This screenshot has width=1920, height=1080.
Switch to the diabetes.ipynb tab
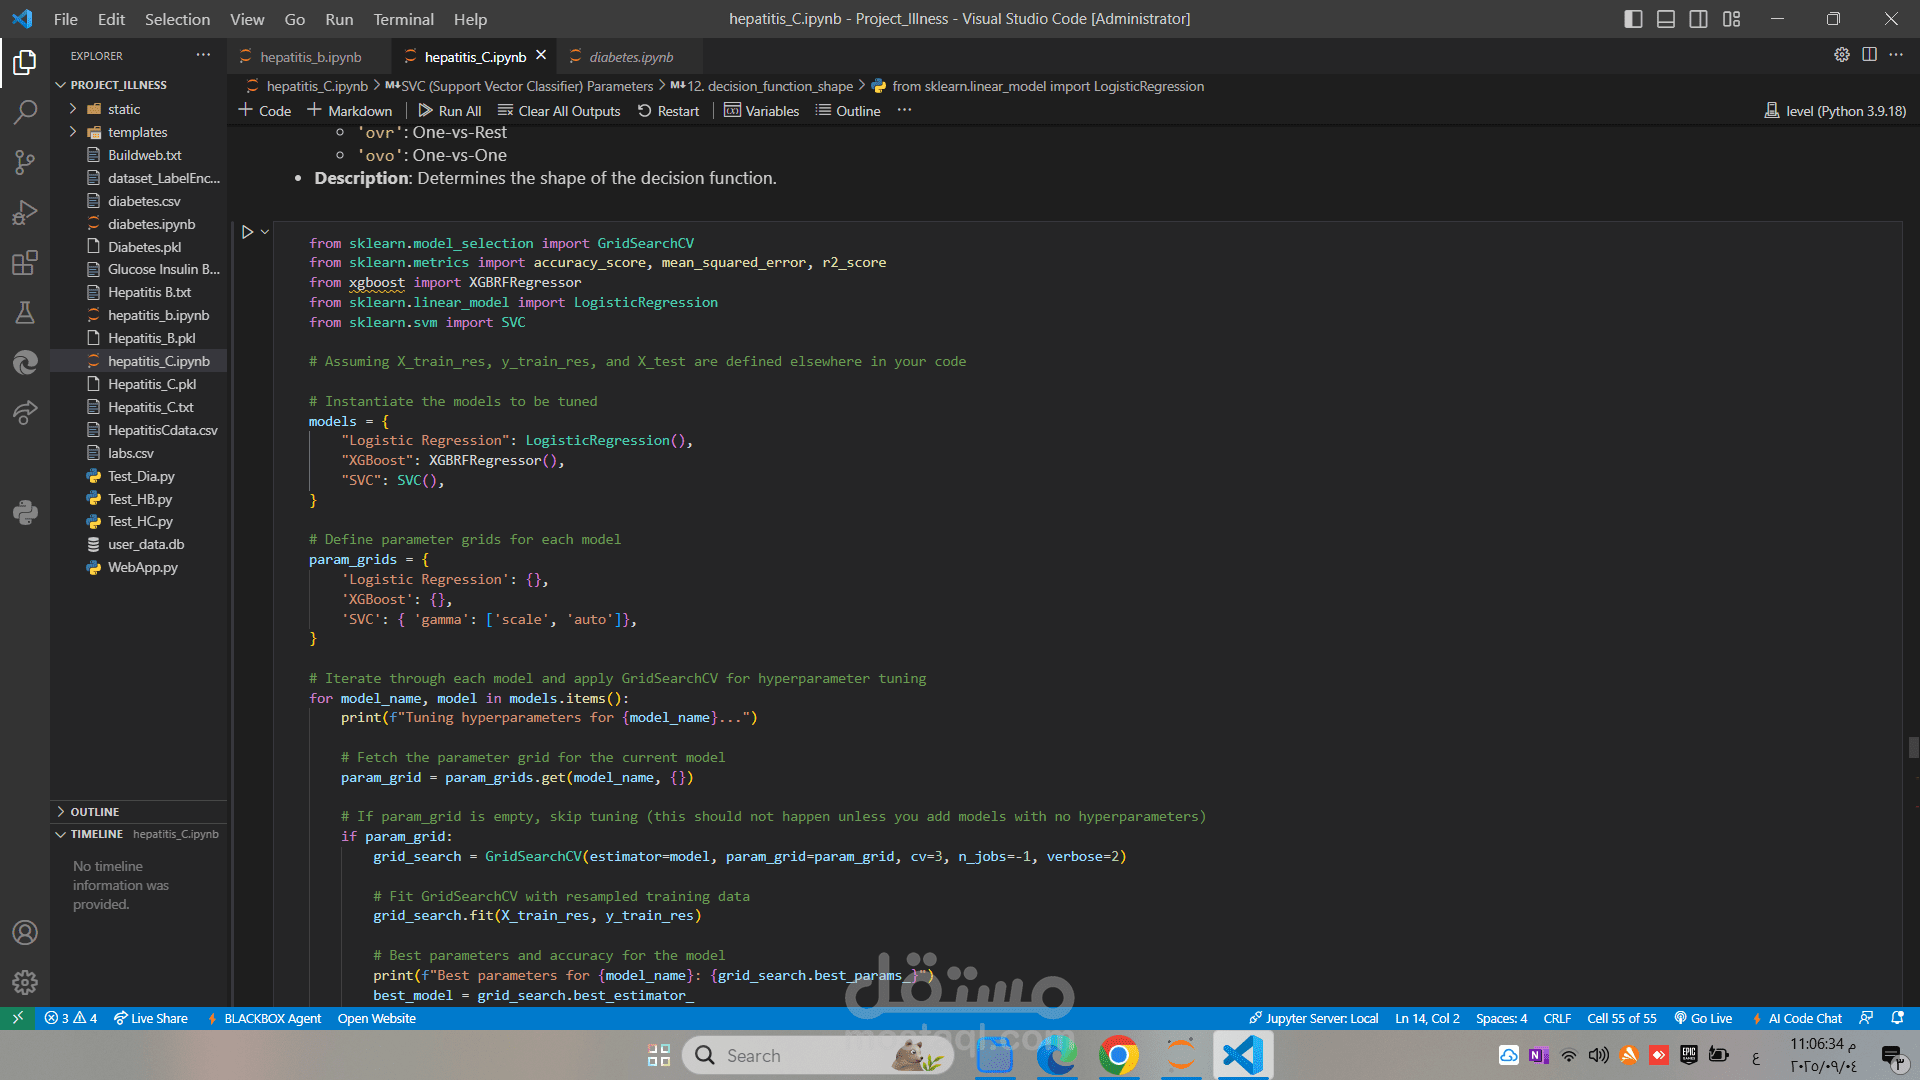pos(630,57)
